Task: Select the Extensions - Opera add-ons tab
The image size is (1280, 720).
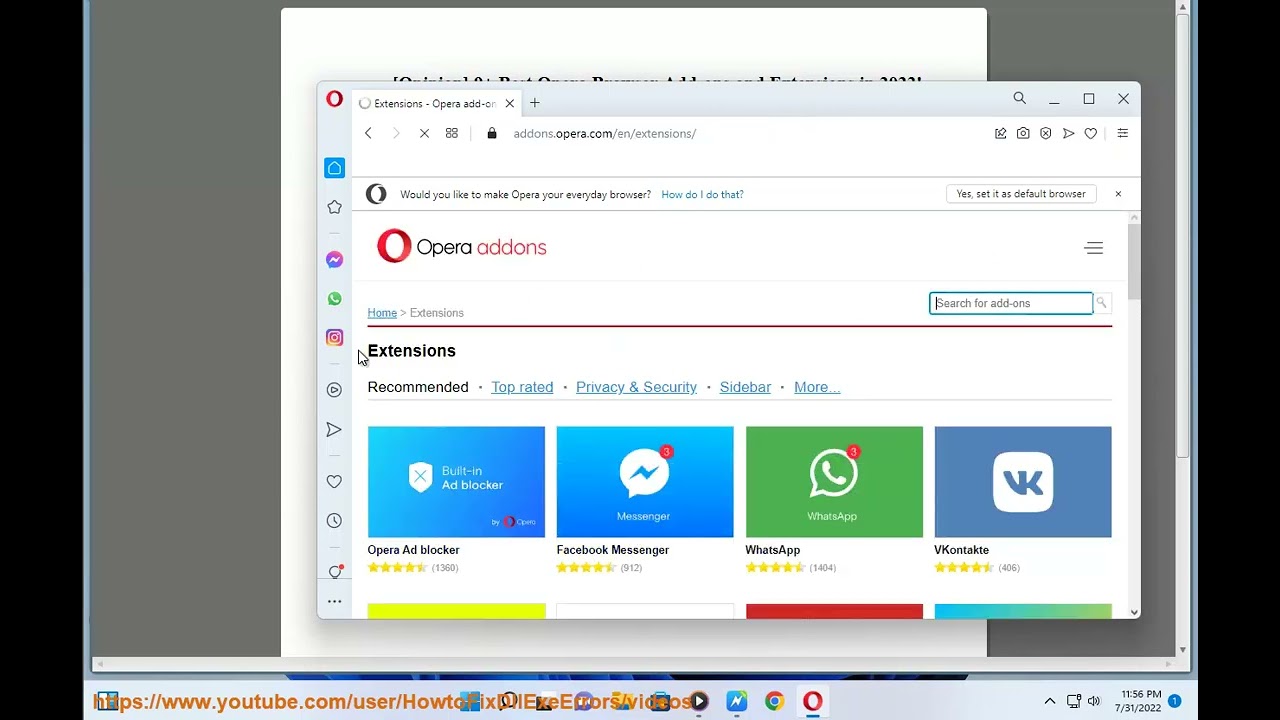Action: [435, 103]
